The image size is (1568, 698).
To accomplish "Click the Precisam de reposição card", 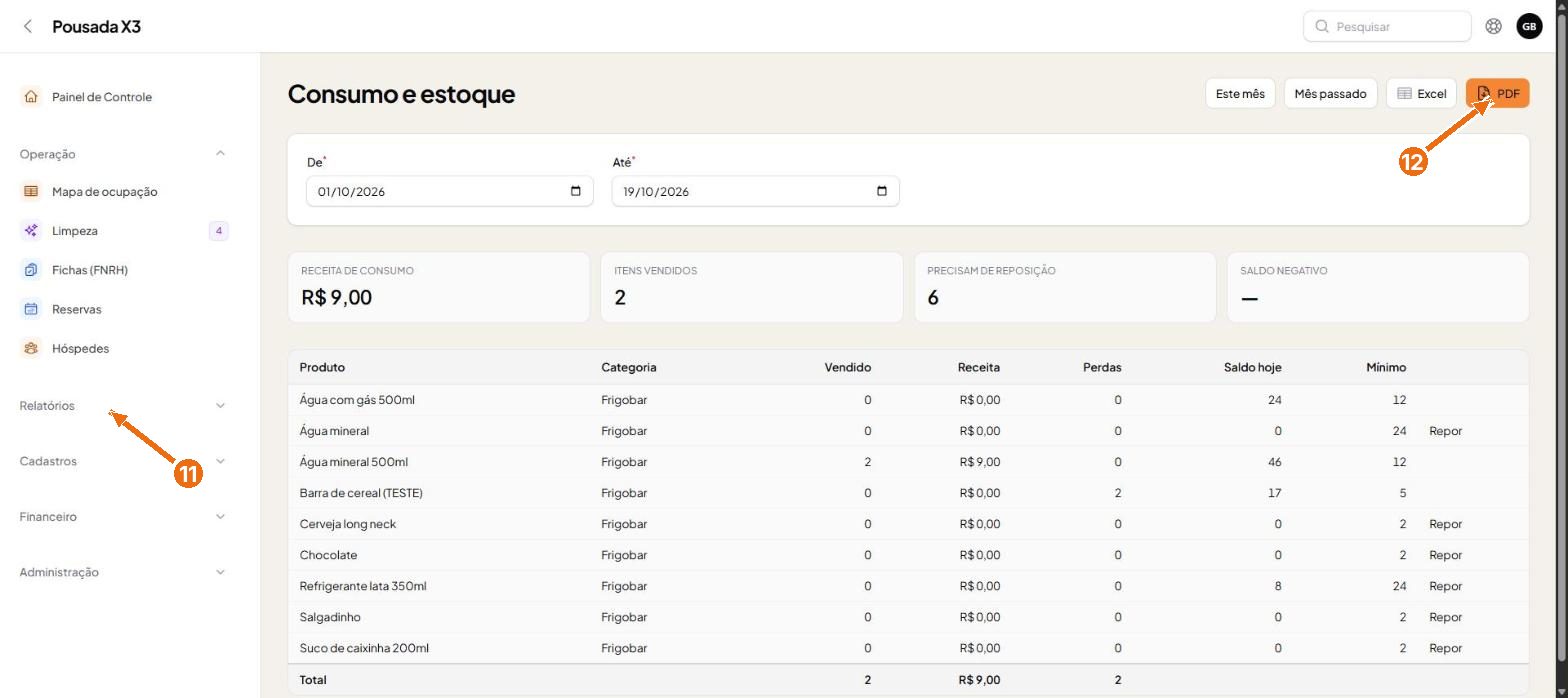I will coord(1065,287).
